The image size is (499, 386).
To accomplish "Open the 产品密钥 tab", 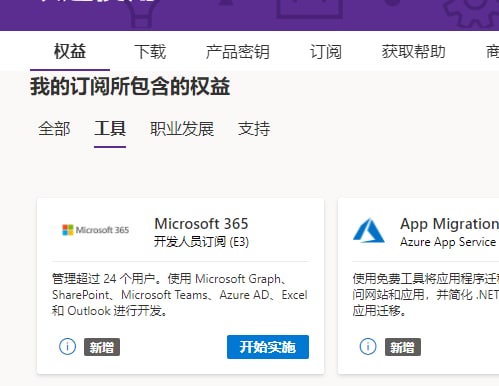I will [238, 52].
